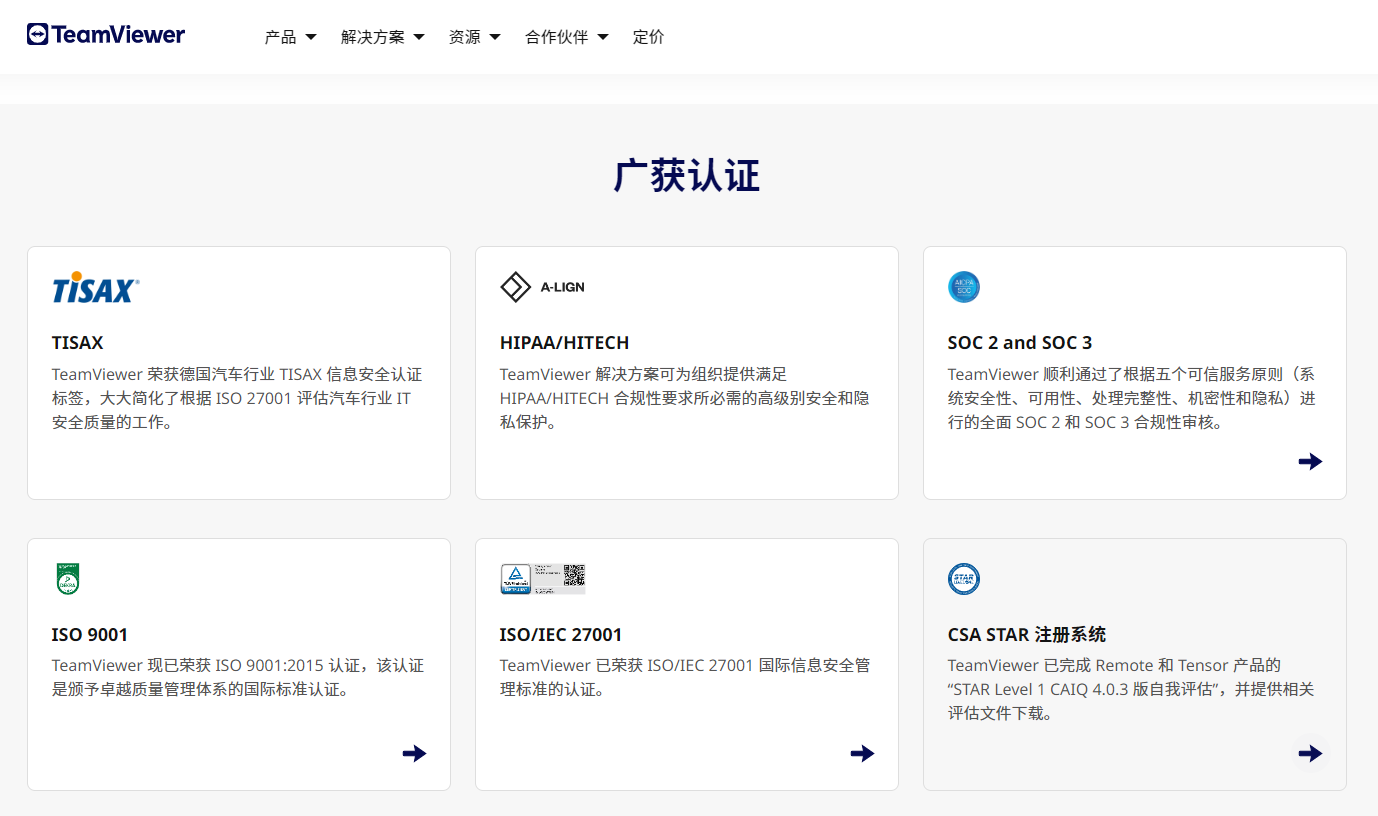Open the 合作伙伴 menu
This screenshot has width=1378, height=816.
coord(566,37)
